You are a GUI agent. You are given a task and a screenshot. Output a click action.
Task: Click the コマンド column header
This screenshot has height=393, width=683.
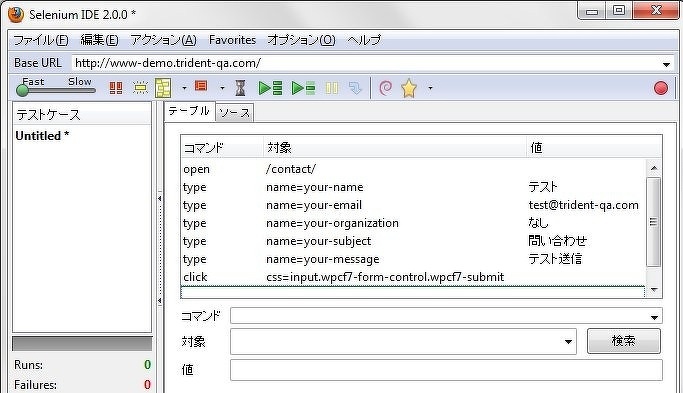pos(222,148)
